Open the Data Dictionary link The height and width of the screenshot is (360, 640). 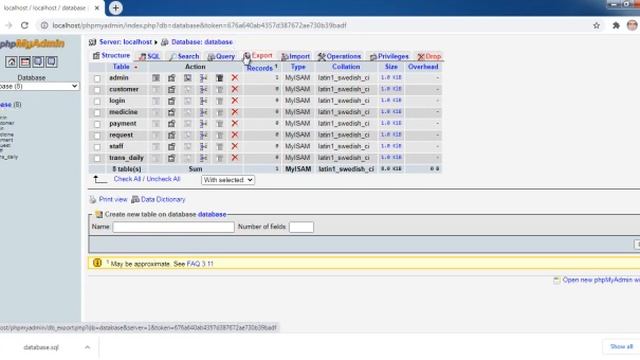point(163,199)
